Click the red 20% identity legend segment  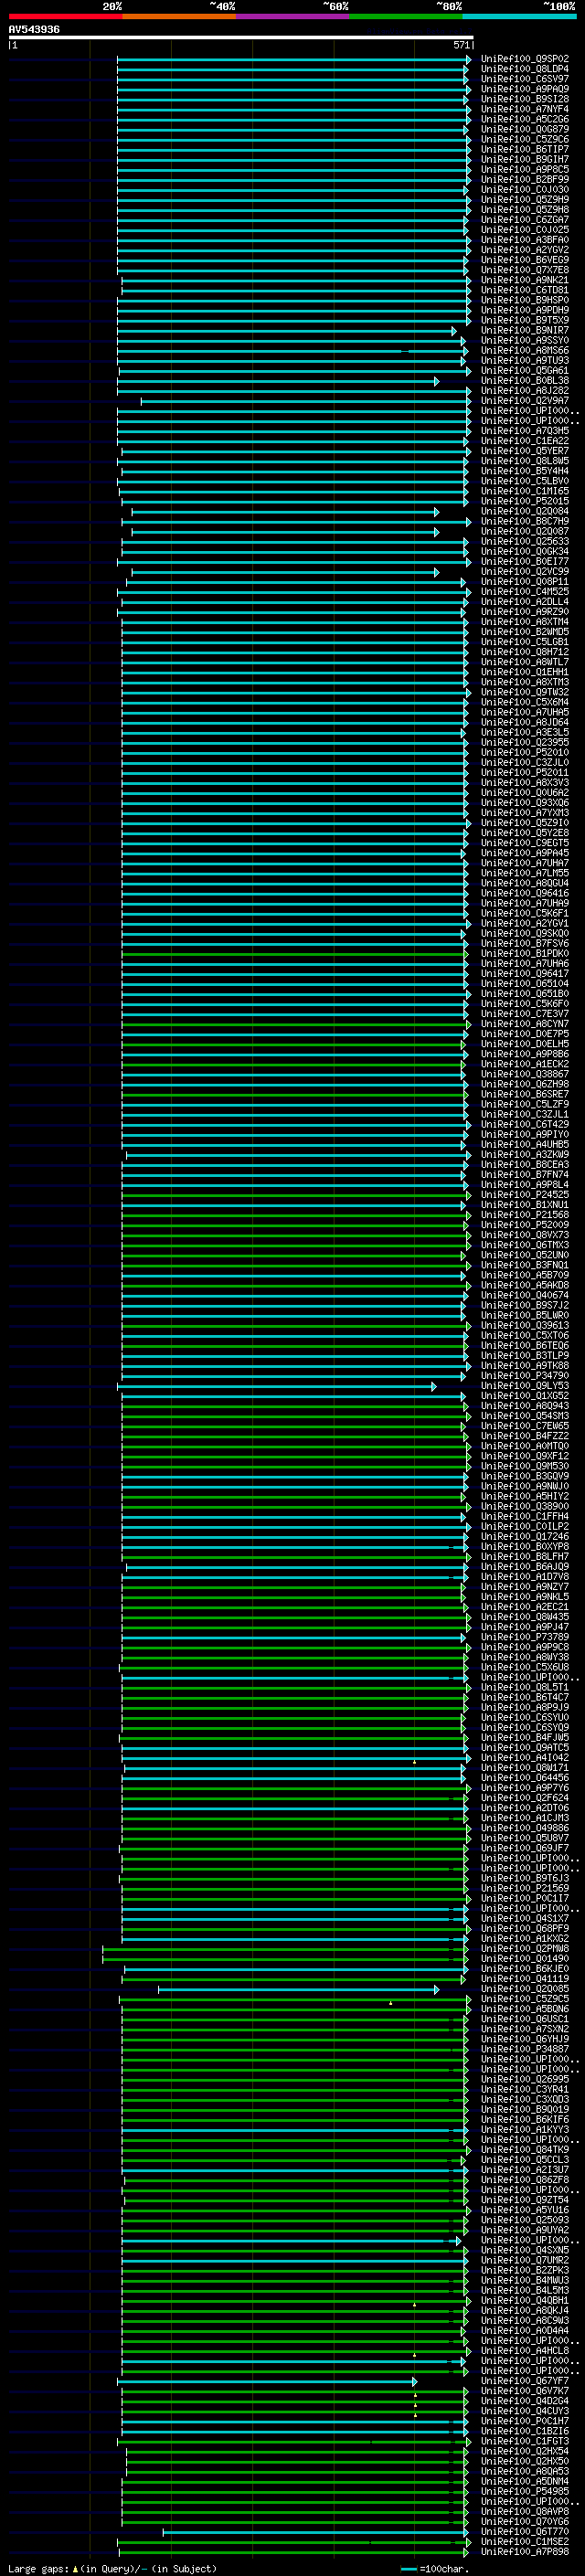(65, 16)
